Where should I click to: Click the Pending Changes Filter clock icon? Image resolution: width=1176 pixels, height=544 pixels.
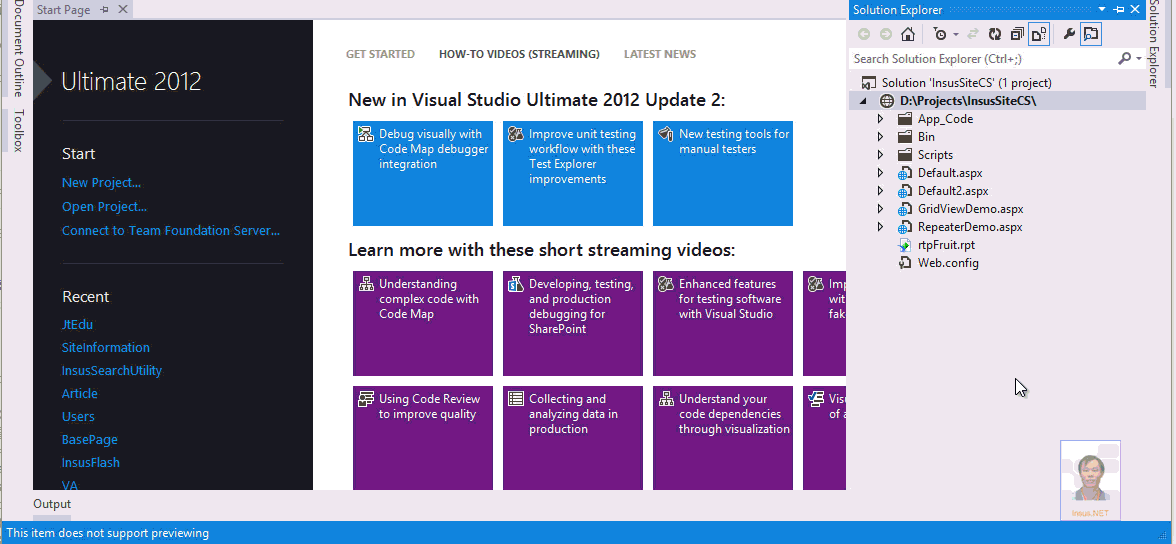pos(940,34)
